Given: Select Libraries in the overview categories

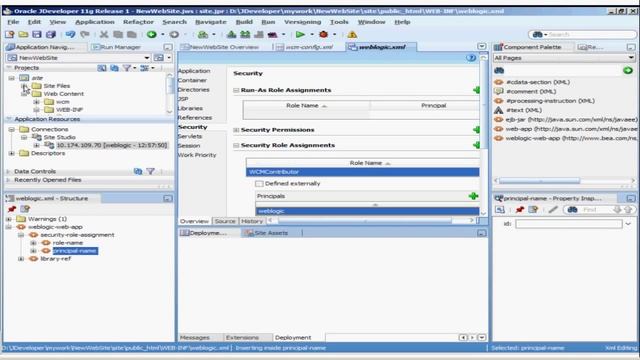Looking at the screenshot, I should click(x=190, y=109).
